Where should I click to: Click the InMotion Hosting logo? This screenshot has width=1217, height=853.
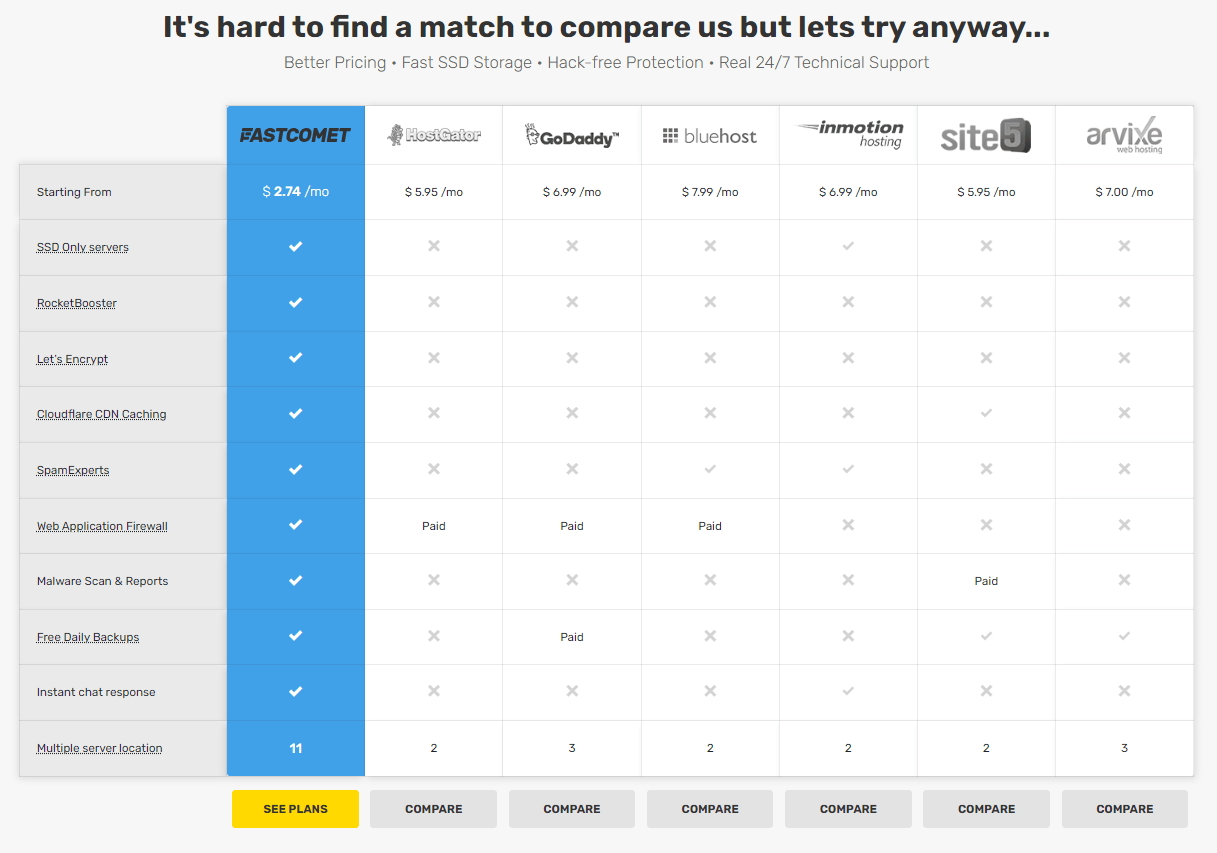[x=849, y=133]
